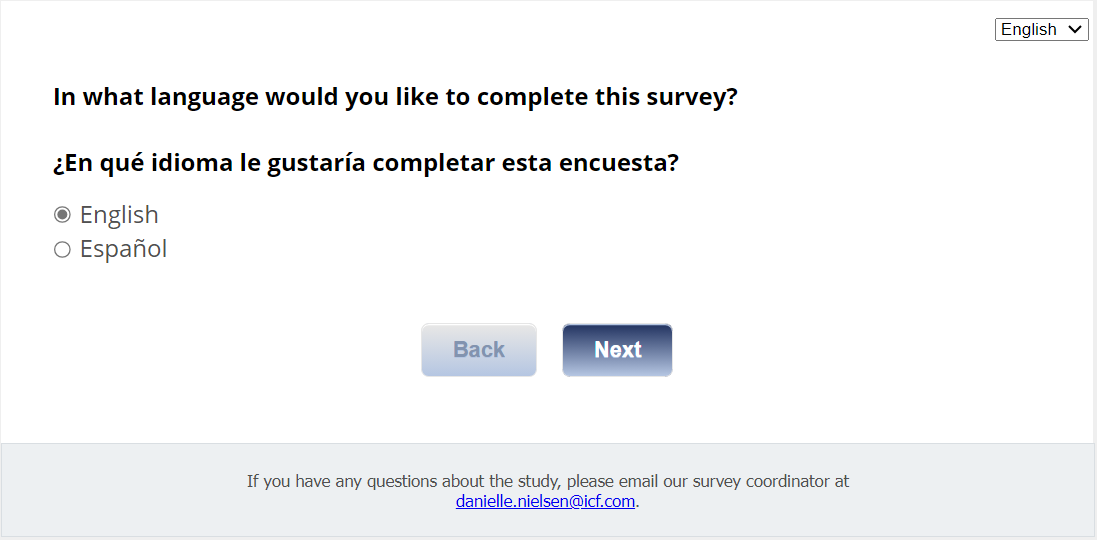Select the Español radio button
The image size is (1097, 540).
pos(62,250)
